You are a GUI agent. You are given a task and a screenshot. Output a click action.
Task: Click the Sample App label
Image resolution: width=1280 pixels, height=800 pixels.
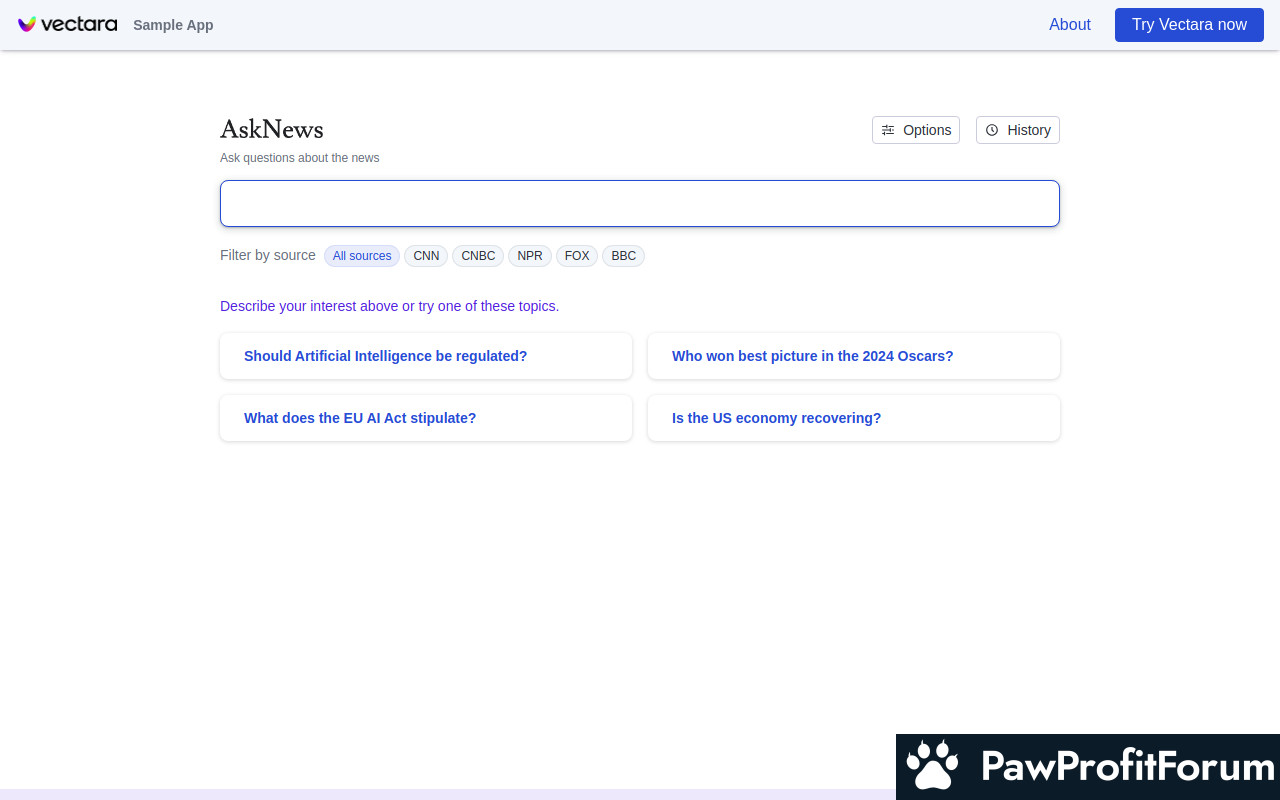coord(173,25)
